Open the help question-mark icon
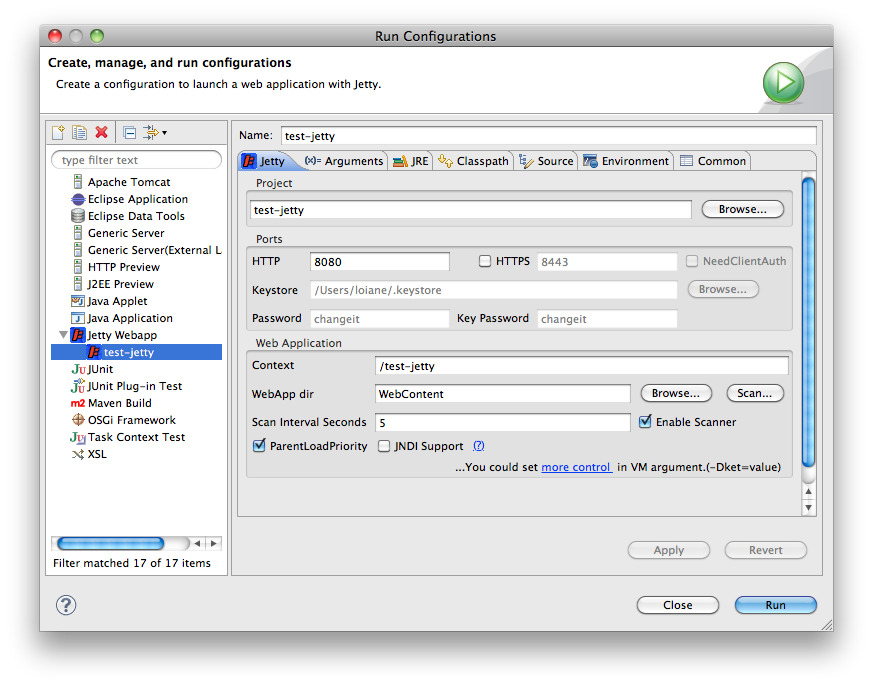Image resolution: width=873 pixels, height=686 pixels. (x=65, y=605)
